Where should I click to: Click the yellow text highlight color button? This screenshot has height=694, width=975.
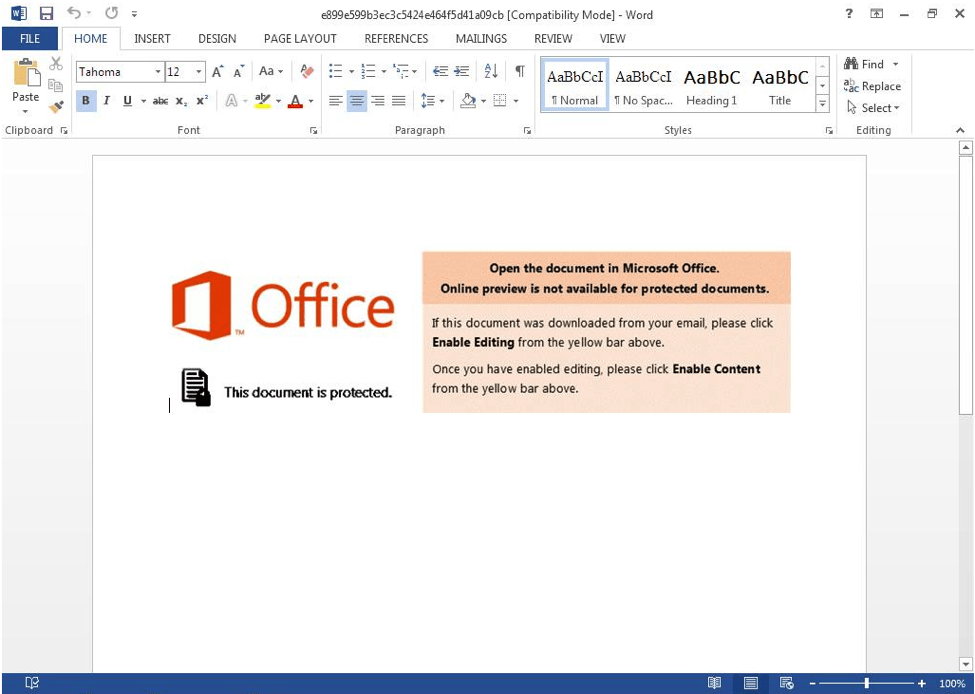pyautogui.click(x=263, y=101)
